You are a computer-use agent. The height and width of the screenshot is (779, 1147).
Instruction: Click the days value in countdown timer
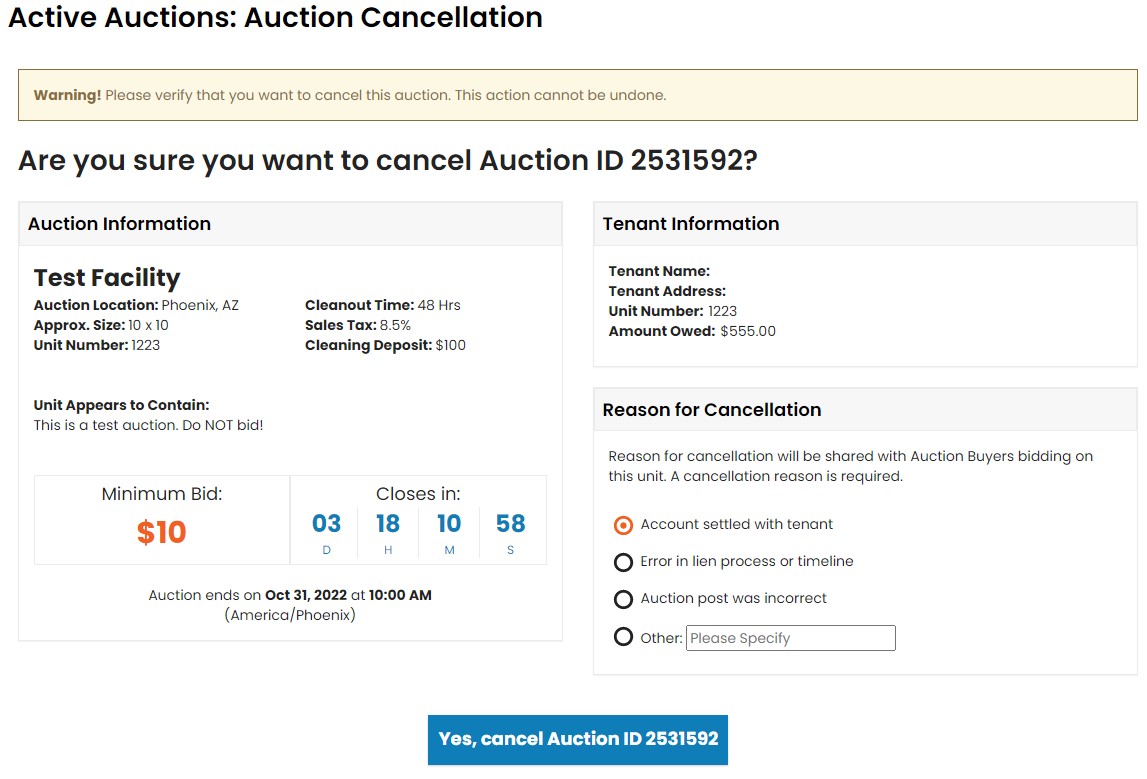point(327,523)
